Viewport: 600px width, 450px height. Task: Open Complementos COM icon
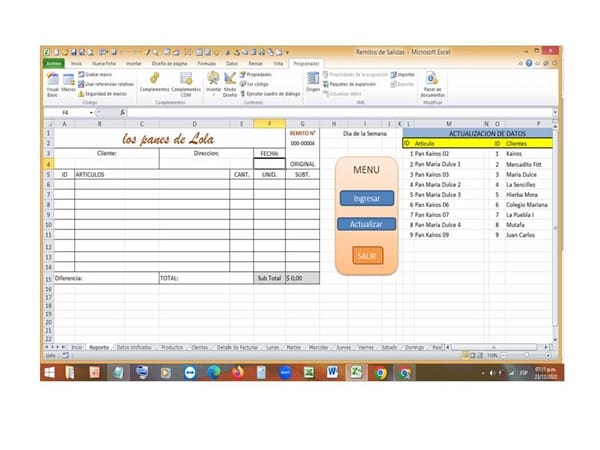click(186, 84)
